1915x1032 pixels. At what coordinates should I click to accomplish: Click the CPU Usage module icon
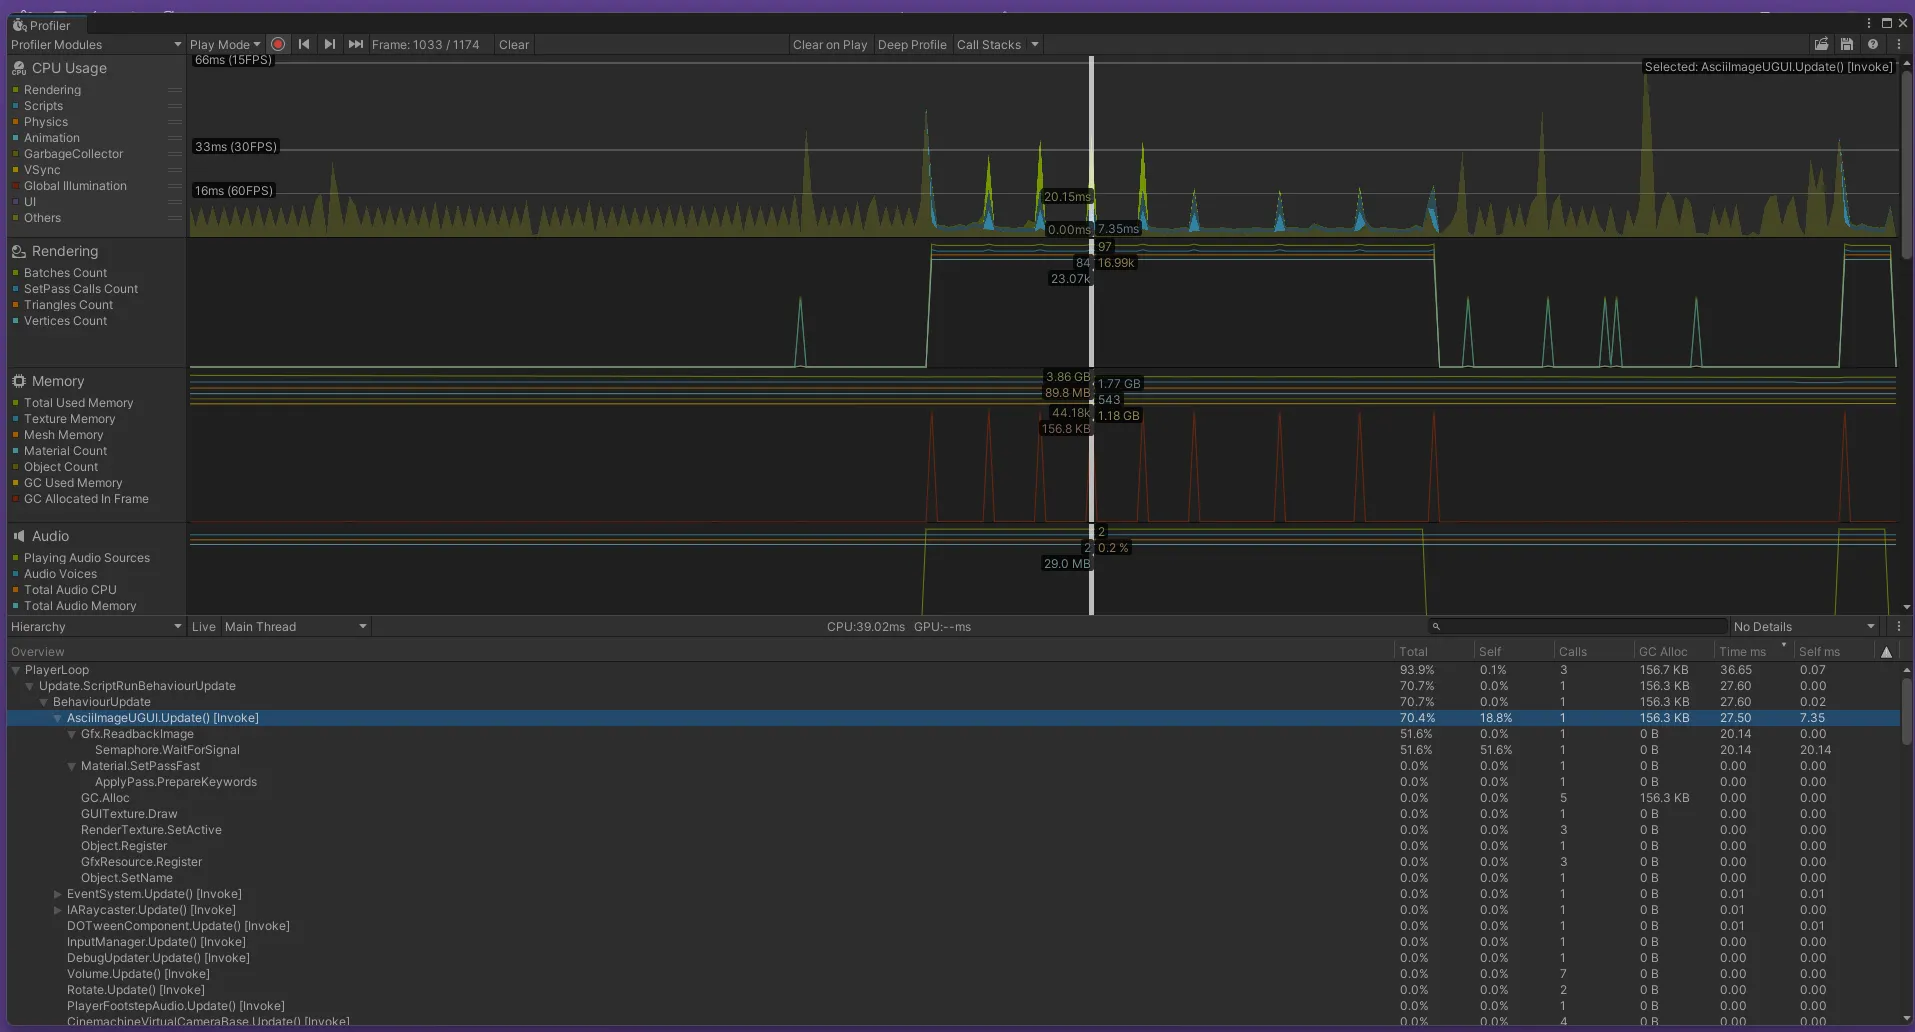click(x=19, y=68)
